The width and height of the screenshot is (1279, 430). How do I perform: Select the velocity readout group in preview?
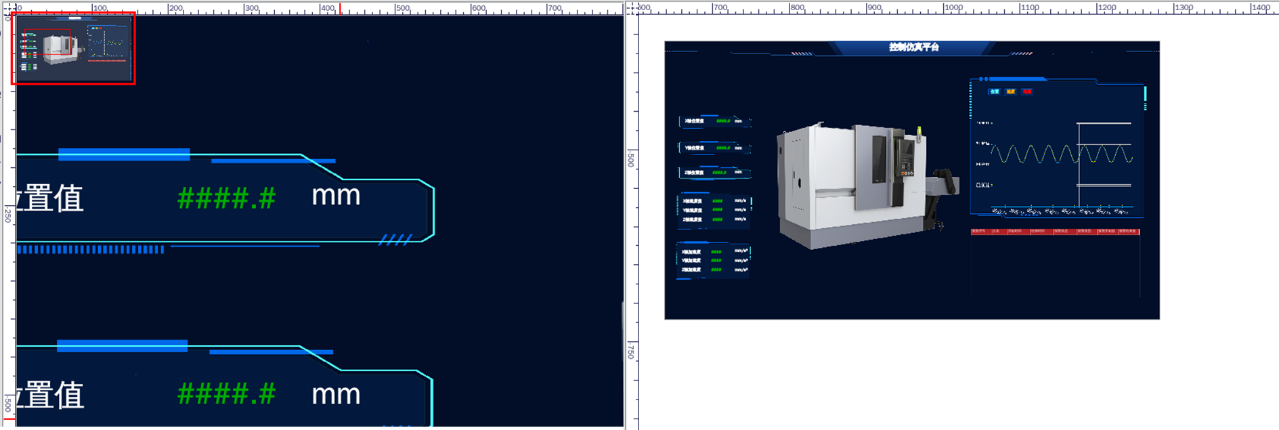point(714,210)
